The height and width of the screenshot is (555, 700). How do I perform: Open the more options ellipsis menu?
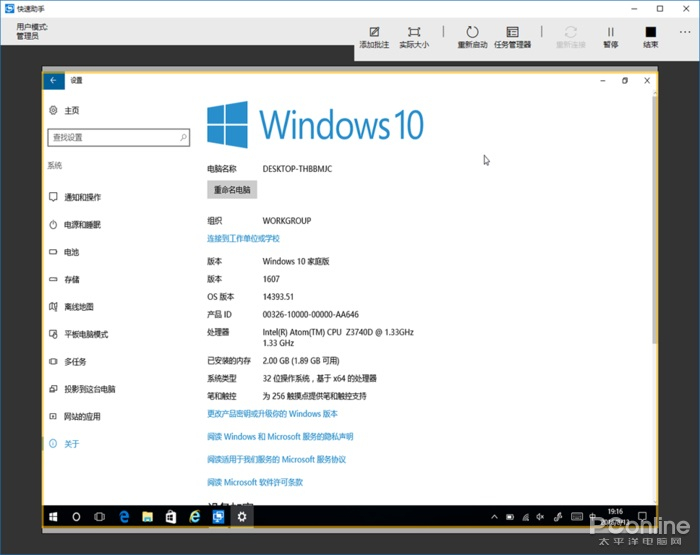(685, 33)
